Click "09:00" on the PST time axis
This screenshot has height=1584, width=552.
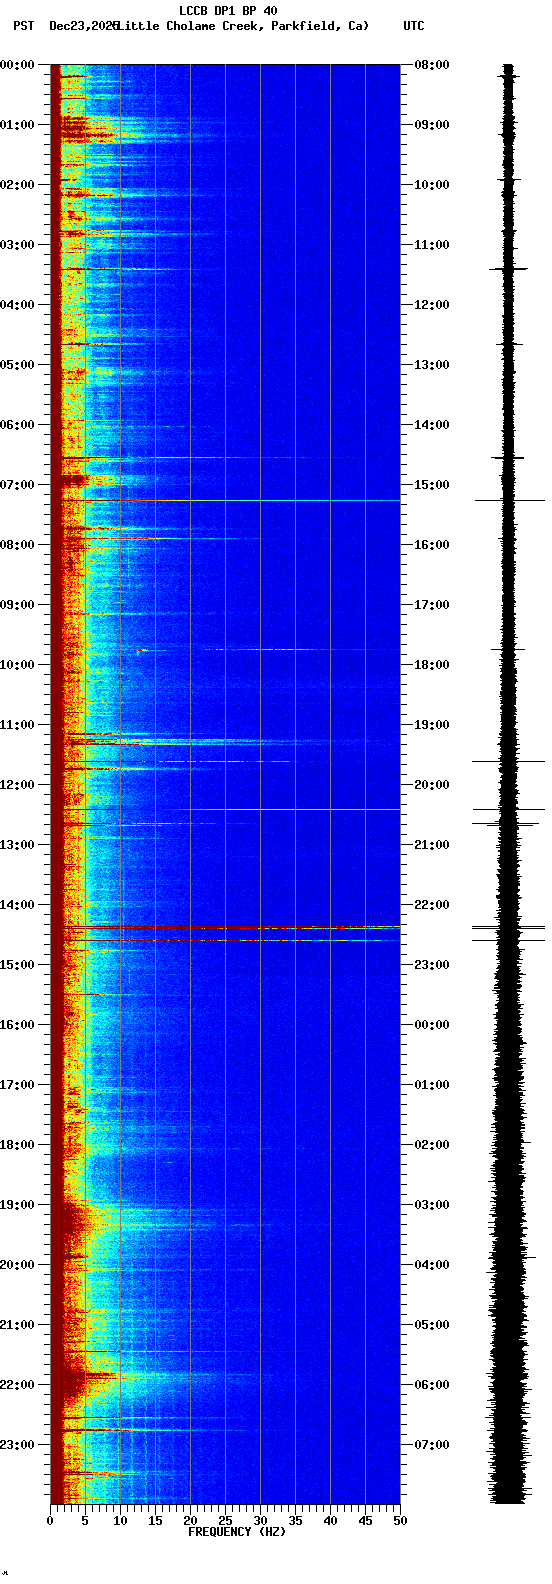18,605
